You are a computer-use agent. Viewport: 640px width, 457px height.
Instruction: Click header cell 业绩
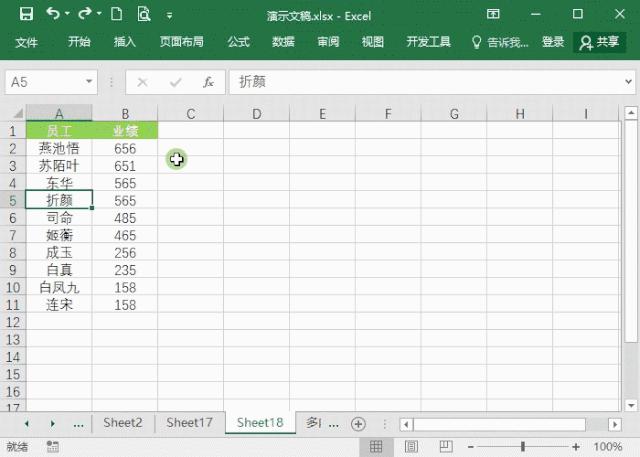125,131
